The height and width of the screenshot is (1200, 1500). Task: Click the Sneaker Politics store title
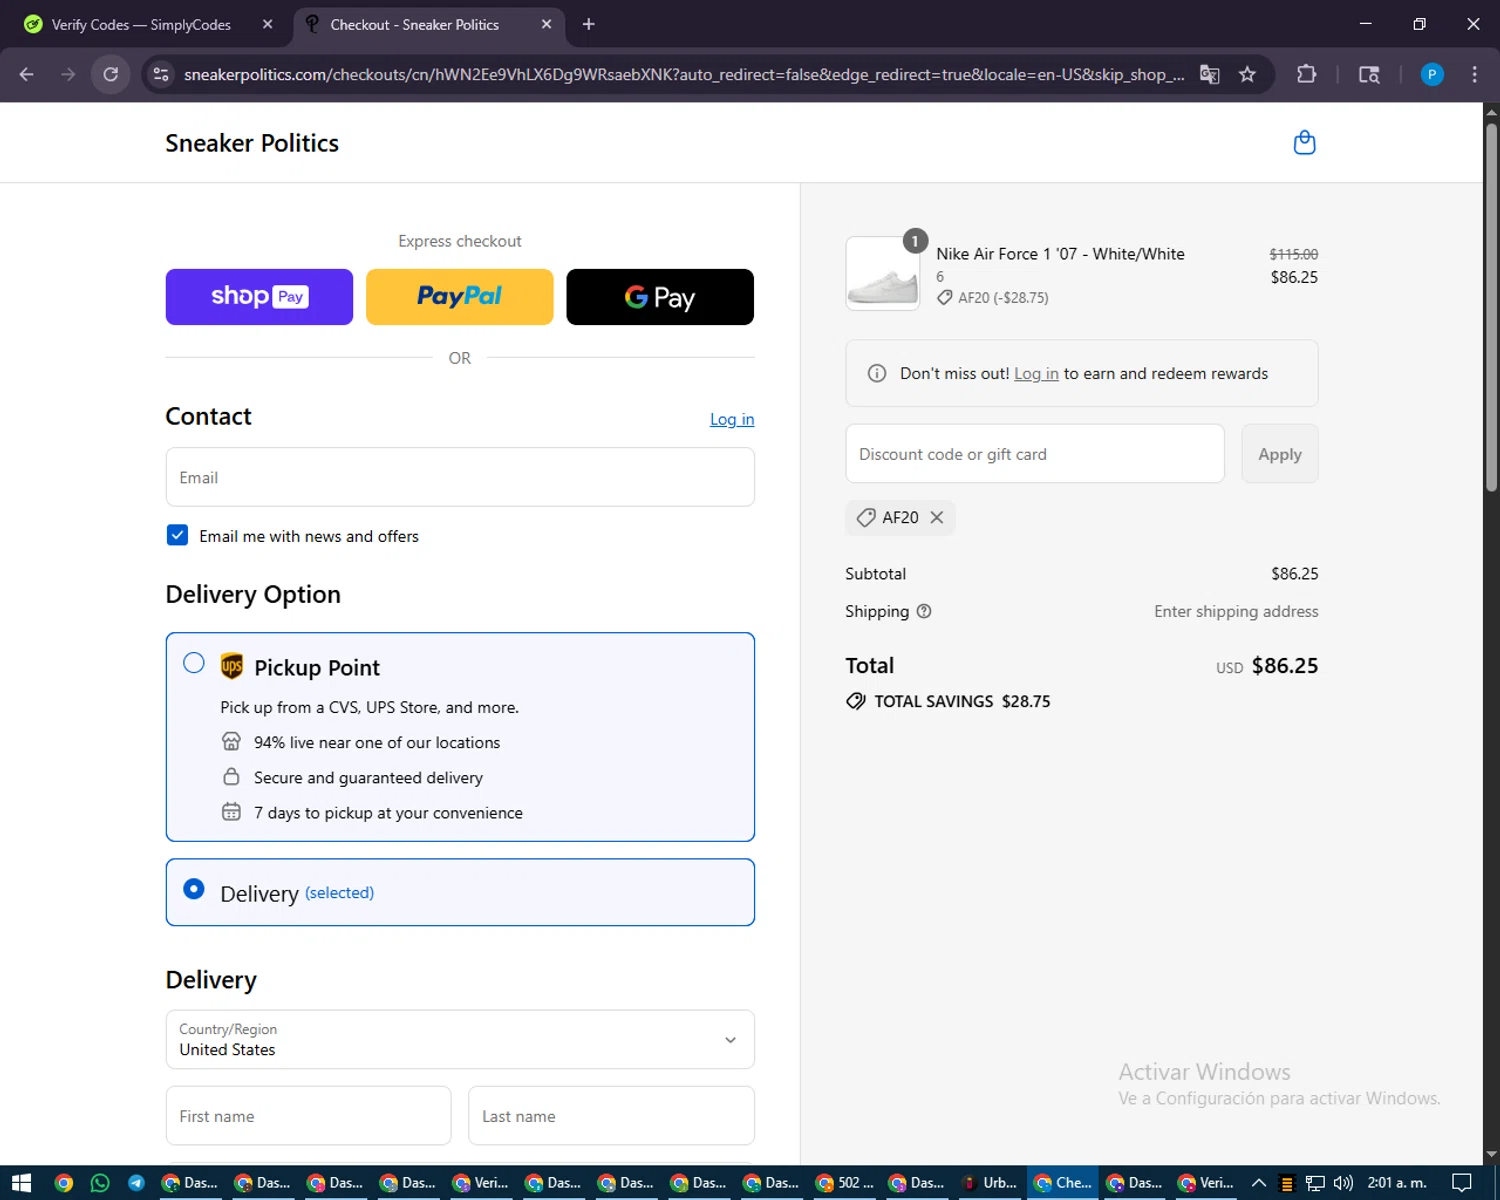[x=252, y=143]
